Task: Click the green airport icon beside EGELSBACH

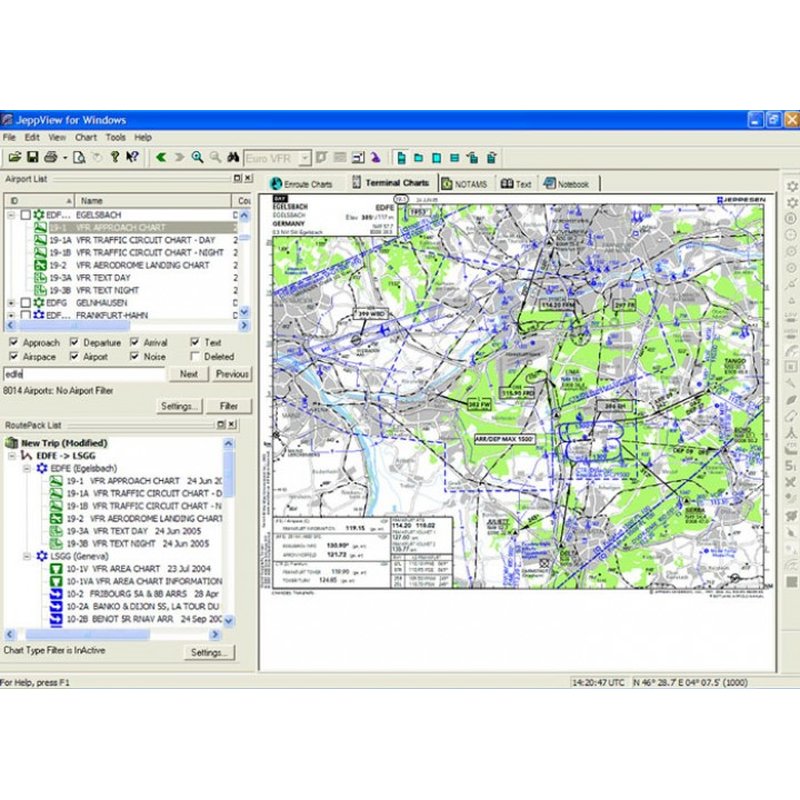Action: 39,215
